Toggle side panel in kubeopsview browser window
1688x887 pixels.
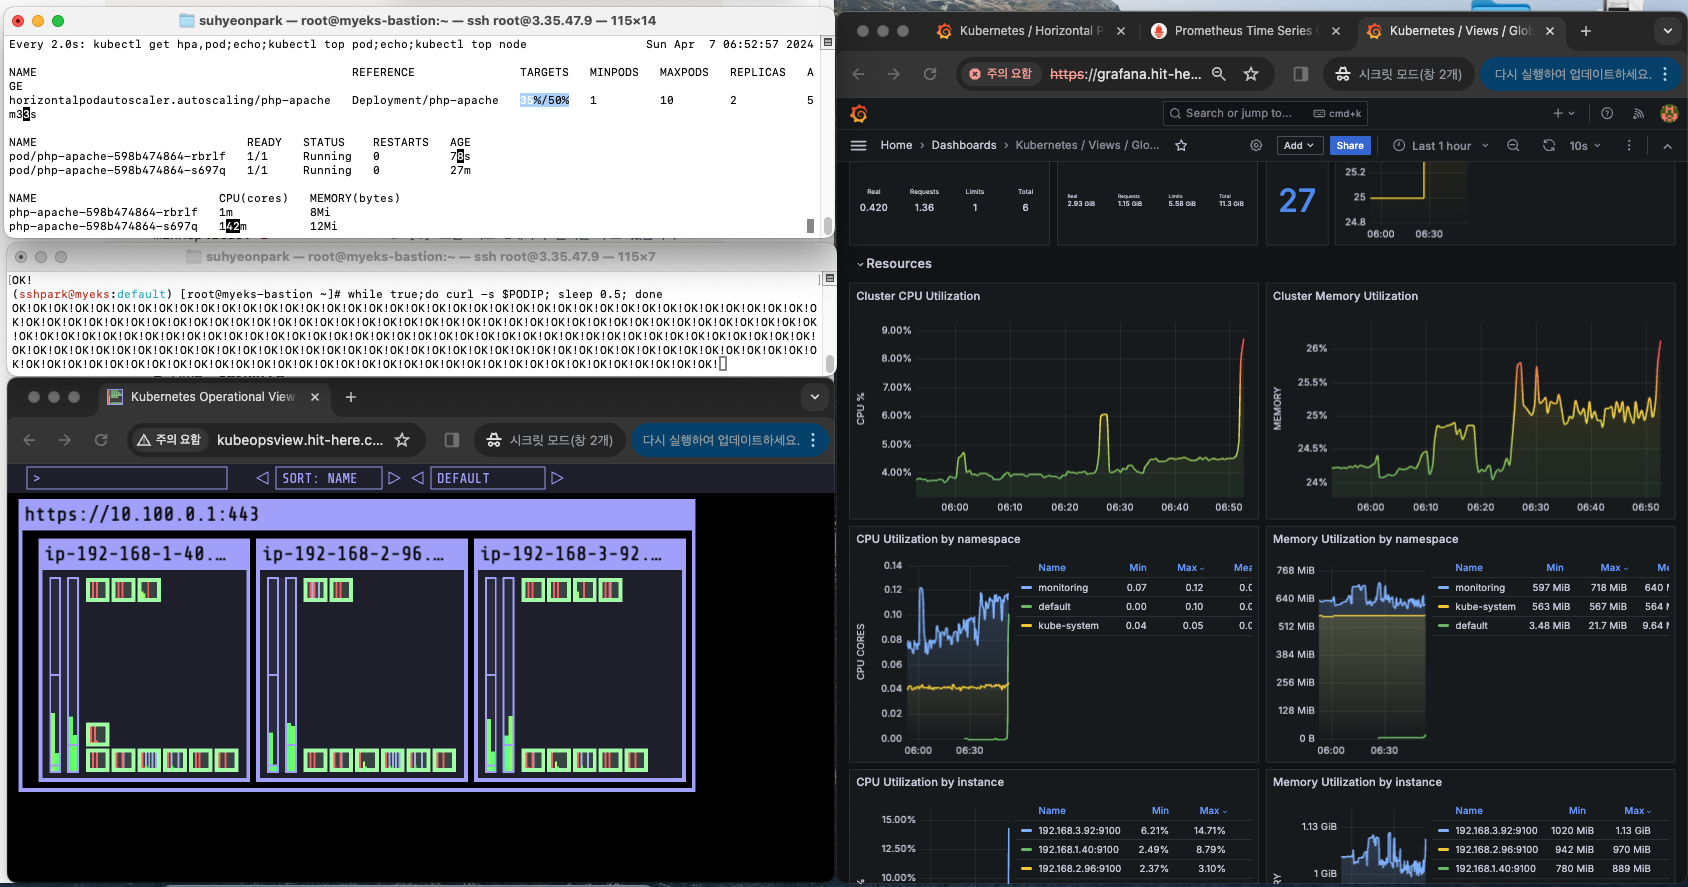click(452, 439)
